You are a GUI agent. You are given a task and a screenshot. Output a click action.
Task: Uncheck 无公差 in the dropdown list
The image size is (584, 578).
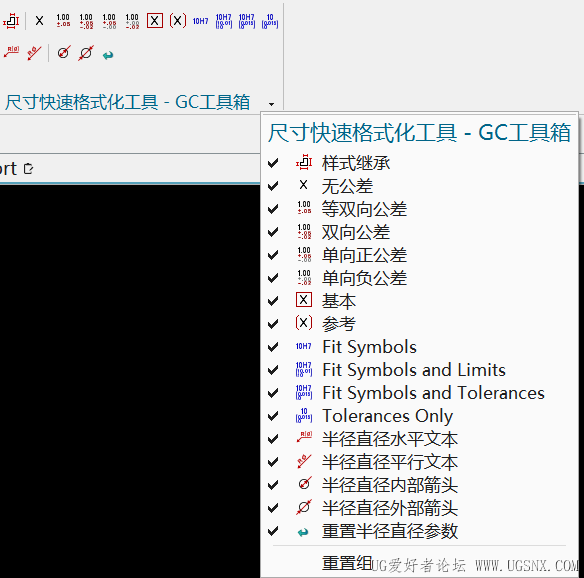click(x=419, y=186)
